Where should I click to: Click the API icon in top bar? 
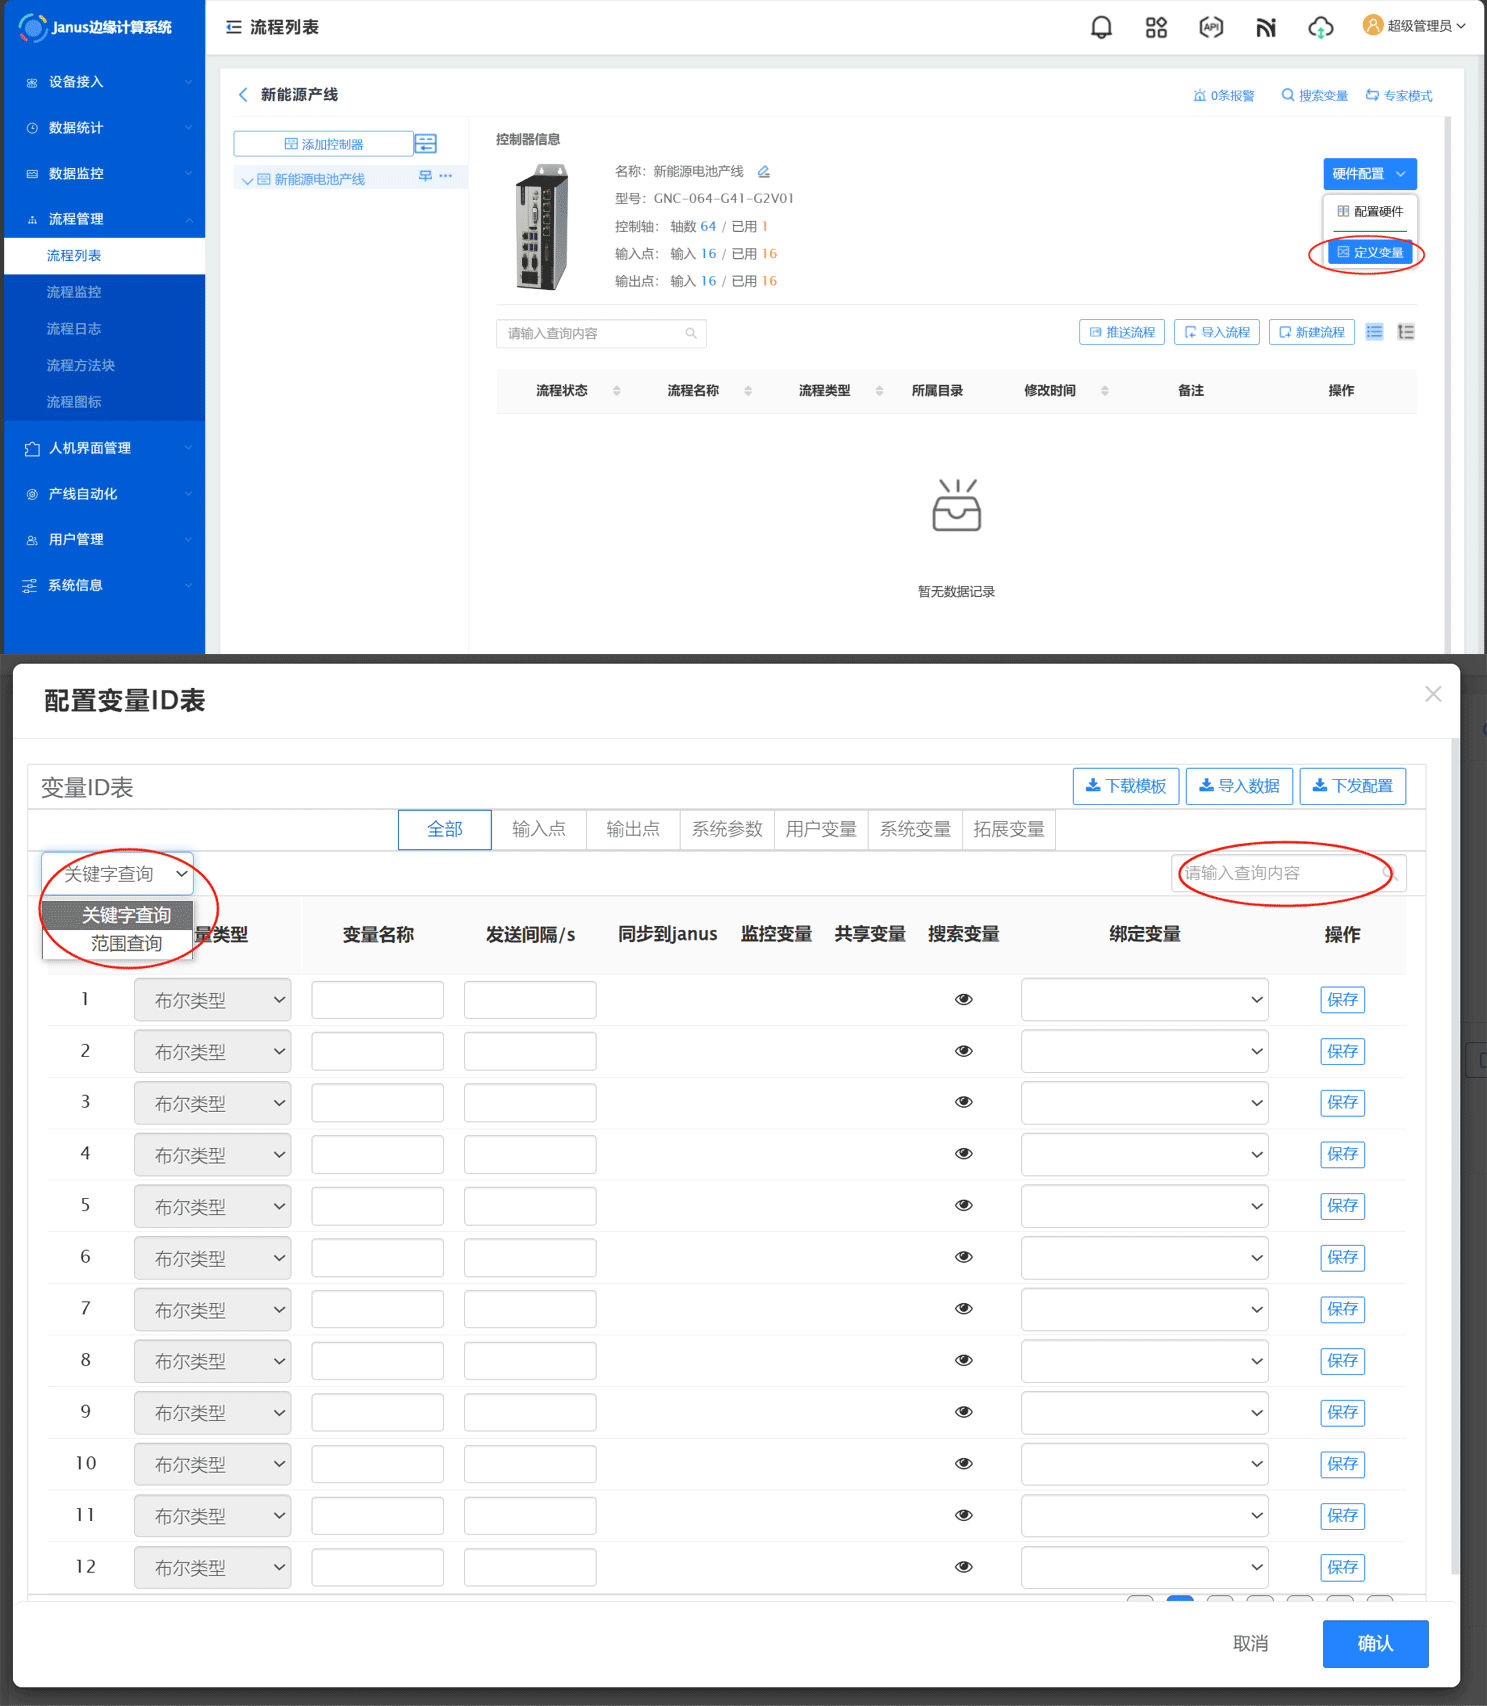click(1211, 27)
